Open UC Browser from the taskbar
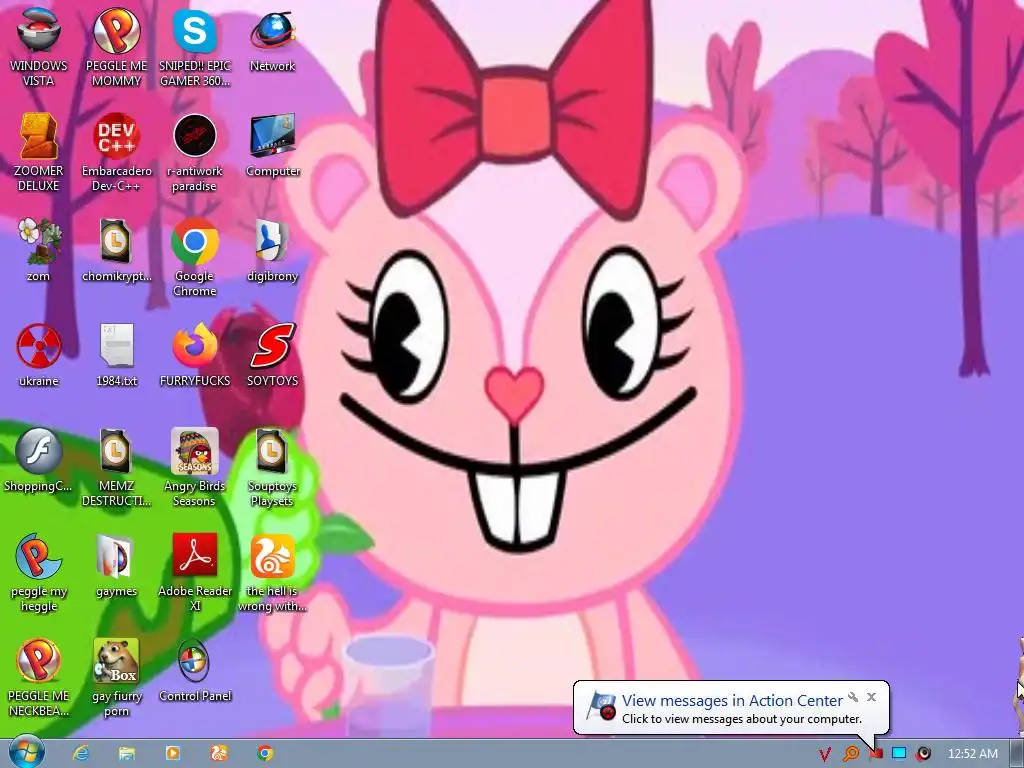This screenshot has width=1024, height=768. [219, 753]
